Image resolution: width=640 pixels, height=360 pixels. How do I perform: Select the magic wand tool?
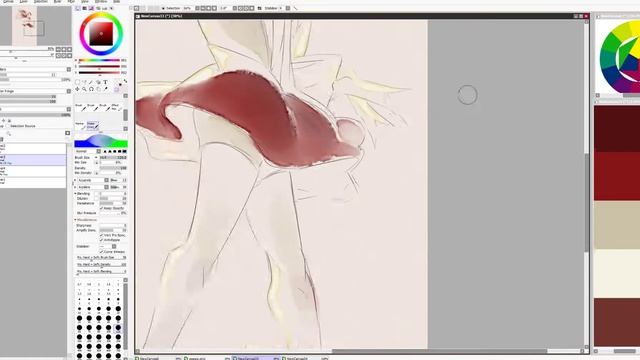click(x=91, y=82)
